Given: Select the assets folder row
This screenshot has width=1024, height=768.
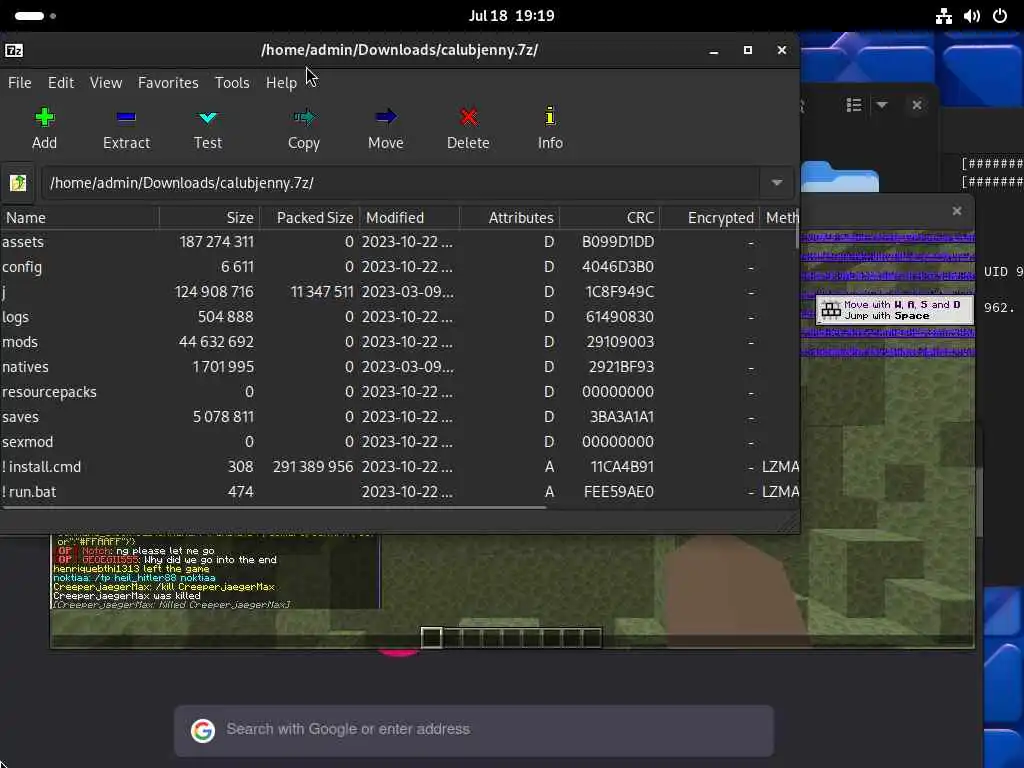Looking at the screenshot, I should tap(400, 242).
